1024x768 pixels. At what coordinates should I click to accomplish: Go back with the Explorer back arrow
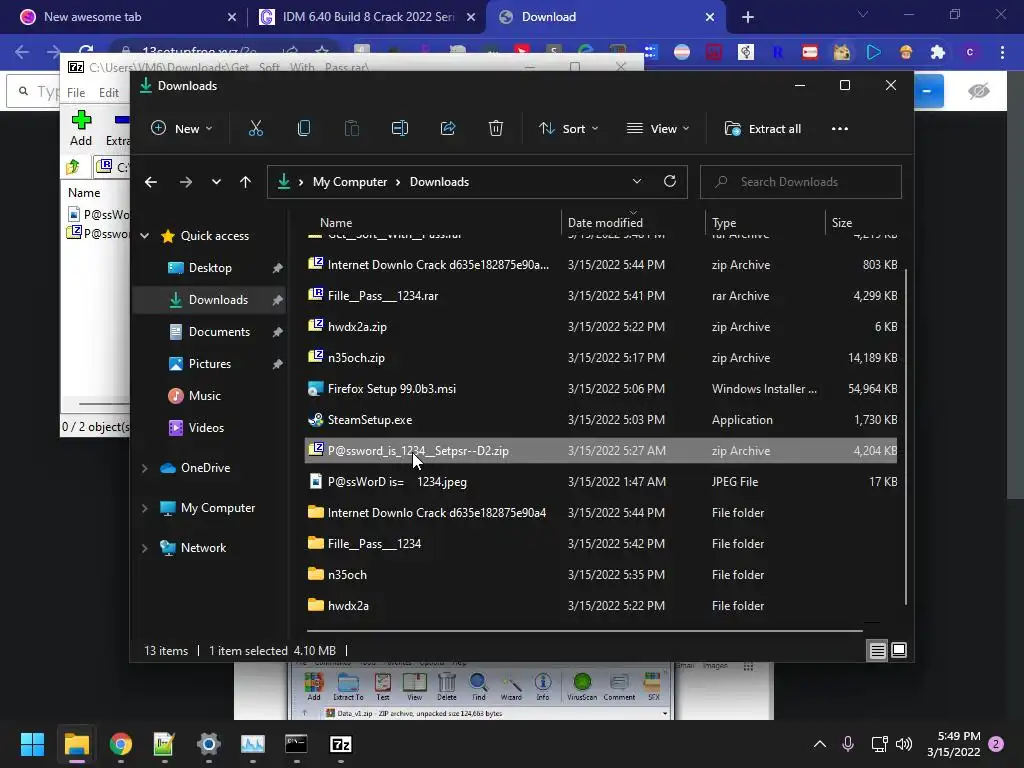[x=151, y=182]
